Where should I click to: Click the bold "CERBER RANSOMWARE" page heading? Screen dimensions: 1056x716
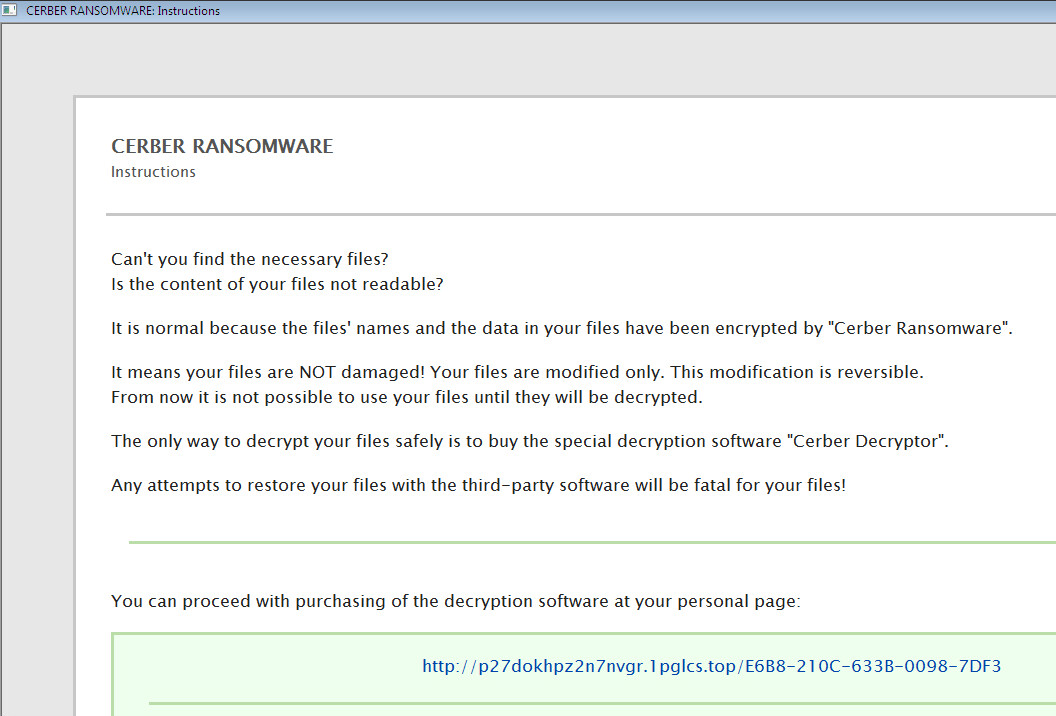[x=222, y=146]
